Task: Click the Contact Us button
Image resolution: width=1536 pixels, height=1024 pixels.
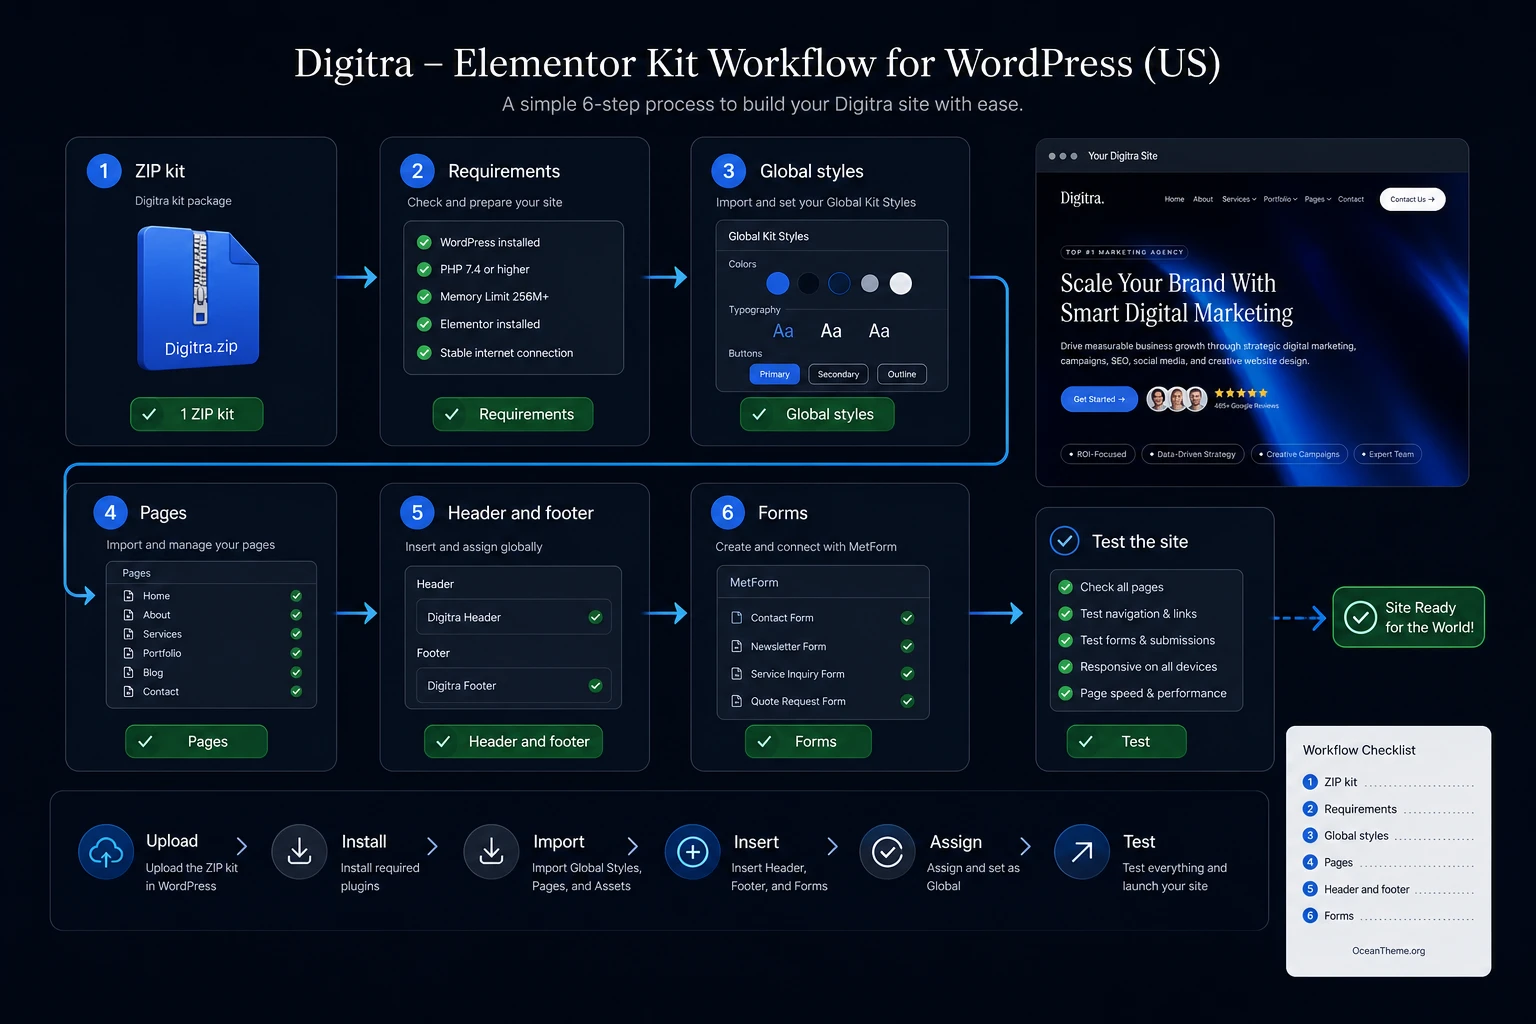Action: click(x=1412, y=199)
